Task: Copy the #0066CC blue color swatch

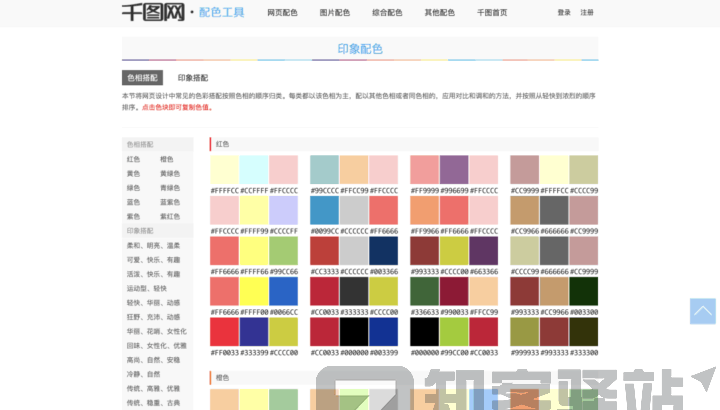Action: [x=283, y=290]
